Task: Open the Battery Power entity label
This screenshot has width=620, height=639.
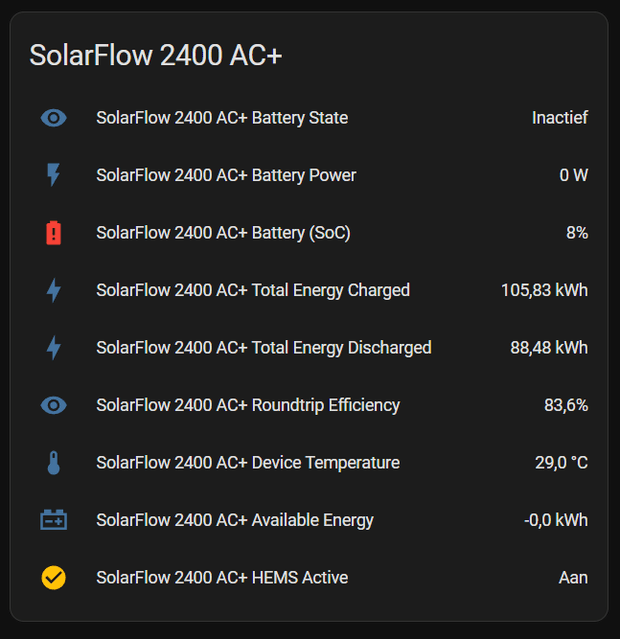Action: tap(226, 176)
